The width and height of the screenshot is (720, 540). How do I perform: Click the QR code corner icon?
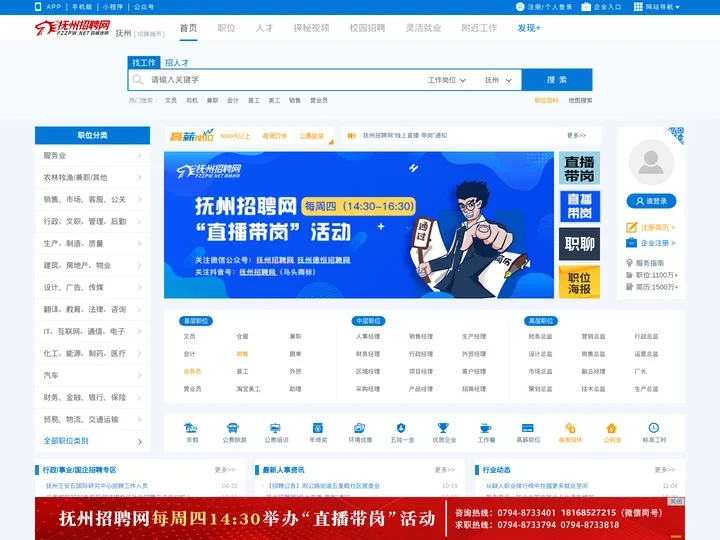676,135
